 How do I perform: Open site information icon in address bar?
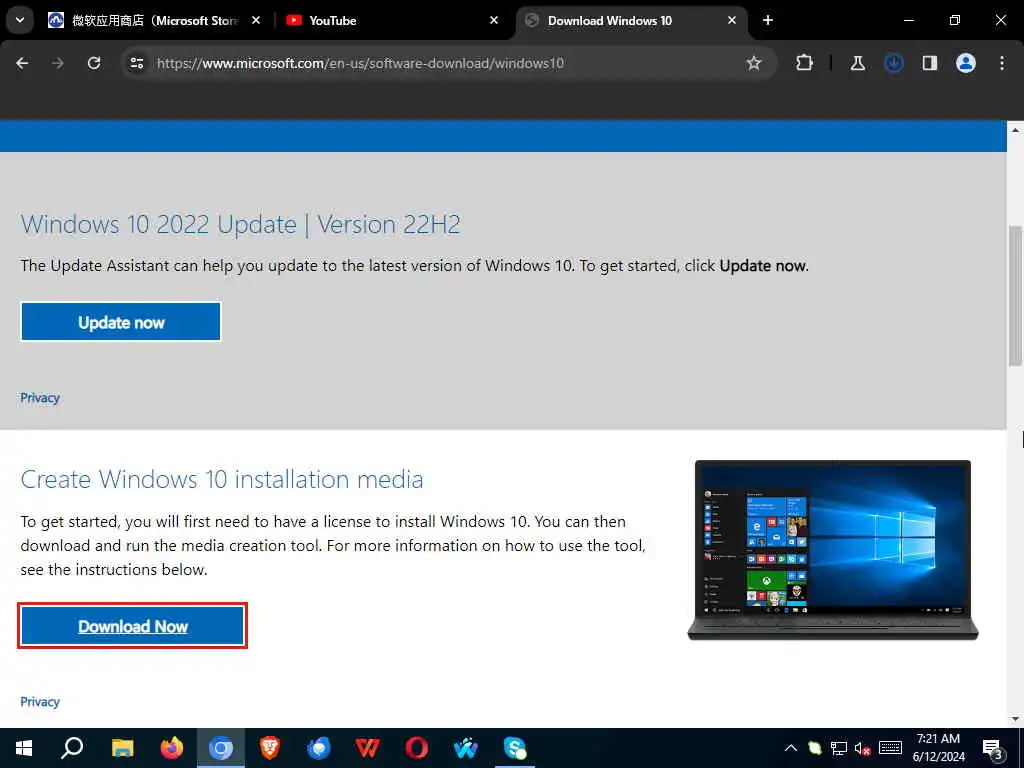[136, 63]
